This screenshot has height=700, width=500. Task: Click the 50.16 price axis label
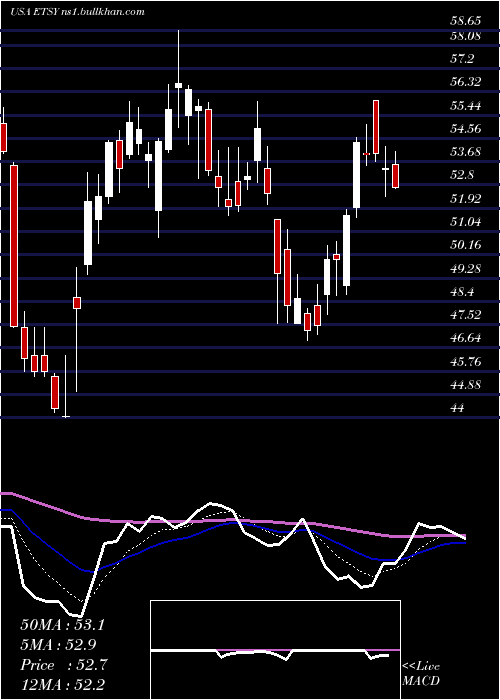tap(466, 245)
